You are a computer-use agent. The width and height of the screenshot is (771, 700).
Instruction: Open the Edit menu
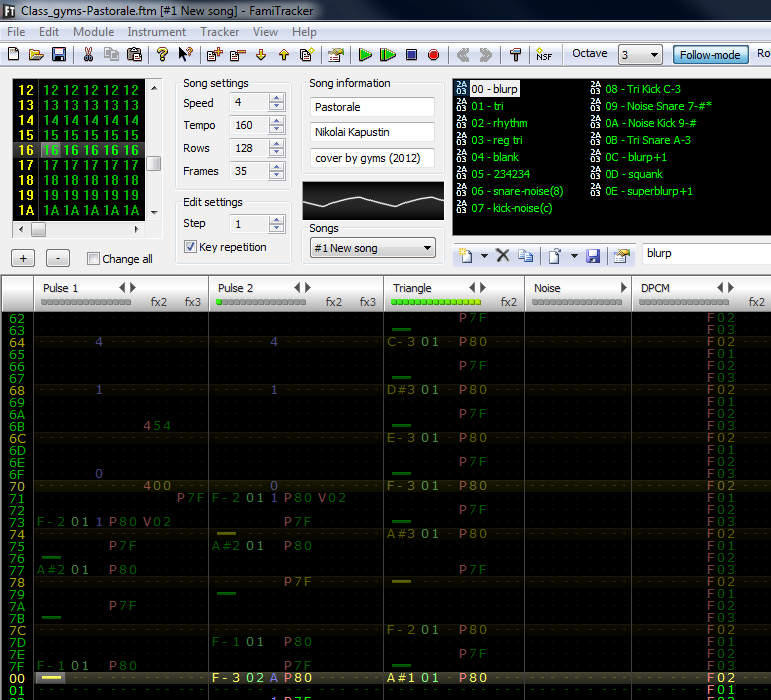[49, 32]
